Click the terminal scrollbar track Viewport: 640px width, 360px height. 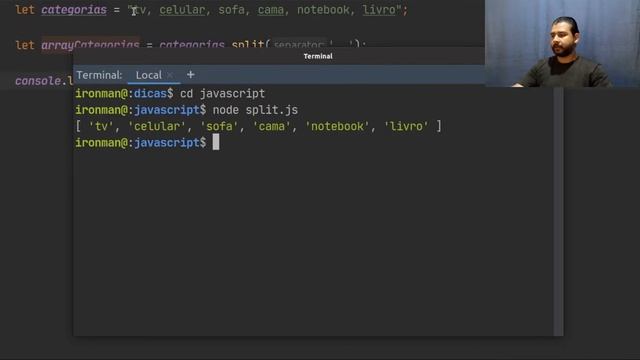click(558, 211)
